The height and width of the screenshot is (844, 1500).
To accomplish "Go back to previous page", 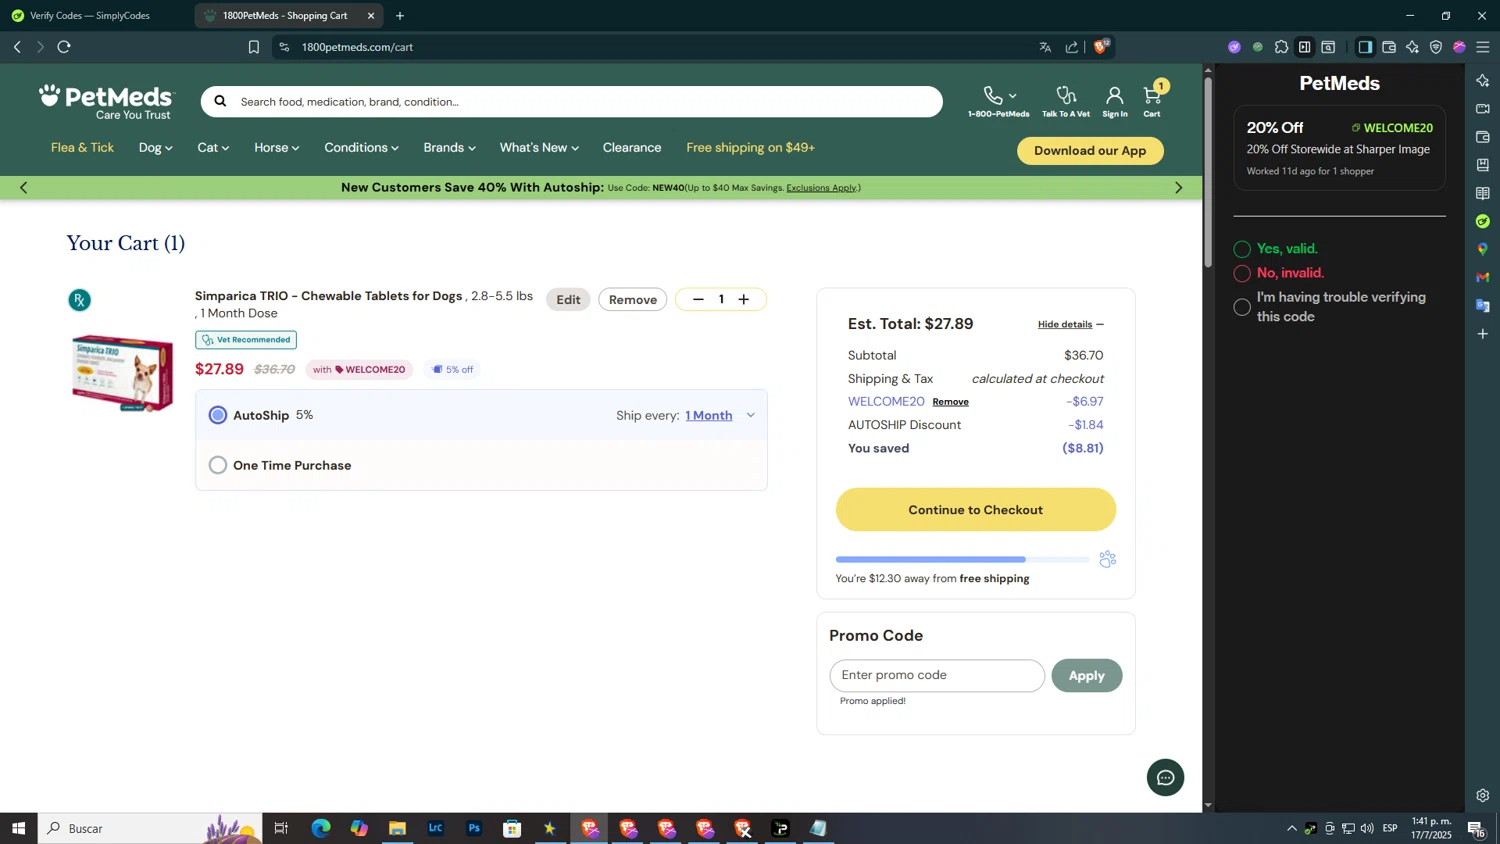I will point(17,47).
